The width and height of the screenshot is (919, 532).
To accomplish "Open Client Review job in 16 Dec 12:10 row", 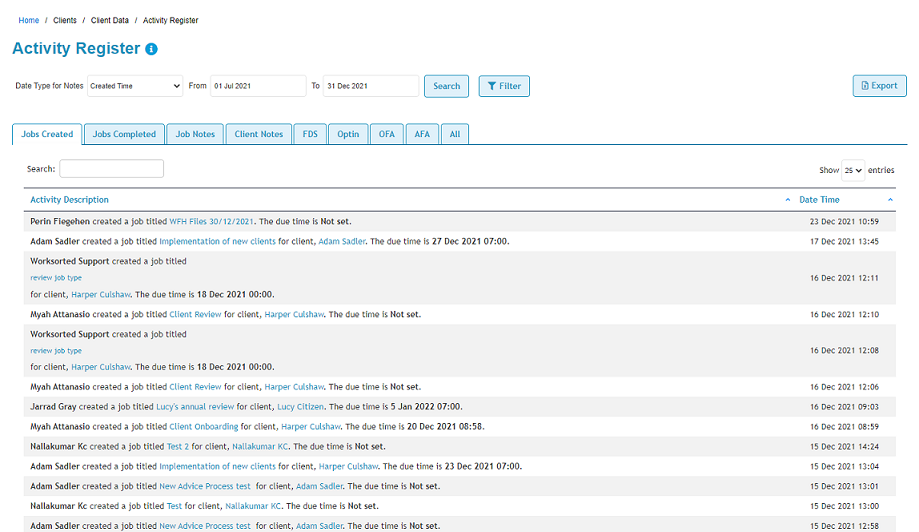I will 195,315.
